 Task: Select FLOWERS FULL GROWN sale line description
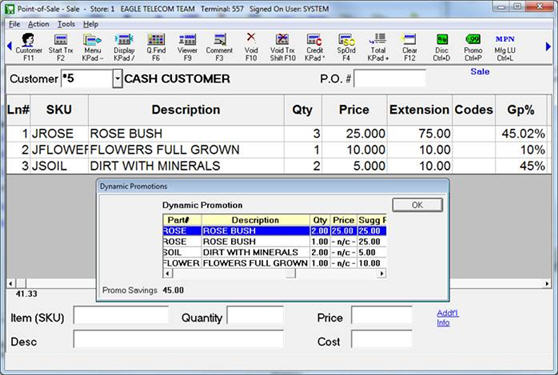(165, 150)
